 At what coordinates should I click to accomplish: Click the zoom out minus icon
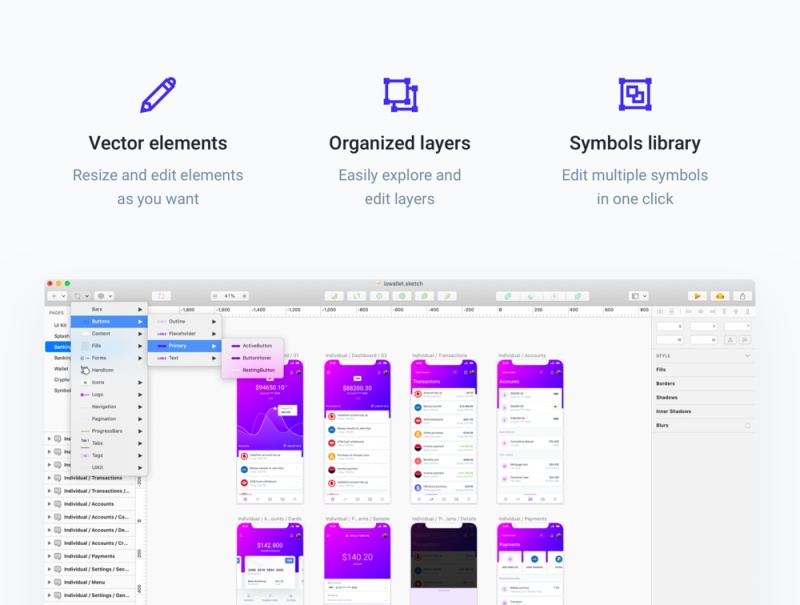click(216, 296)
